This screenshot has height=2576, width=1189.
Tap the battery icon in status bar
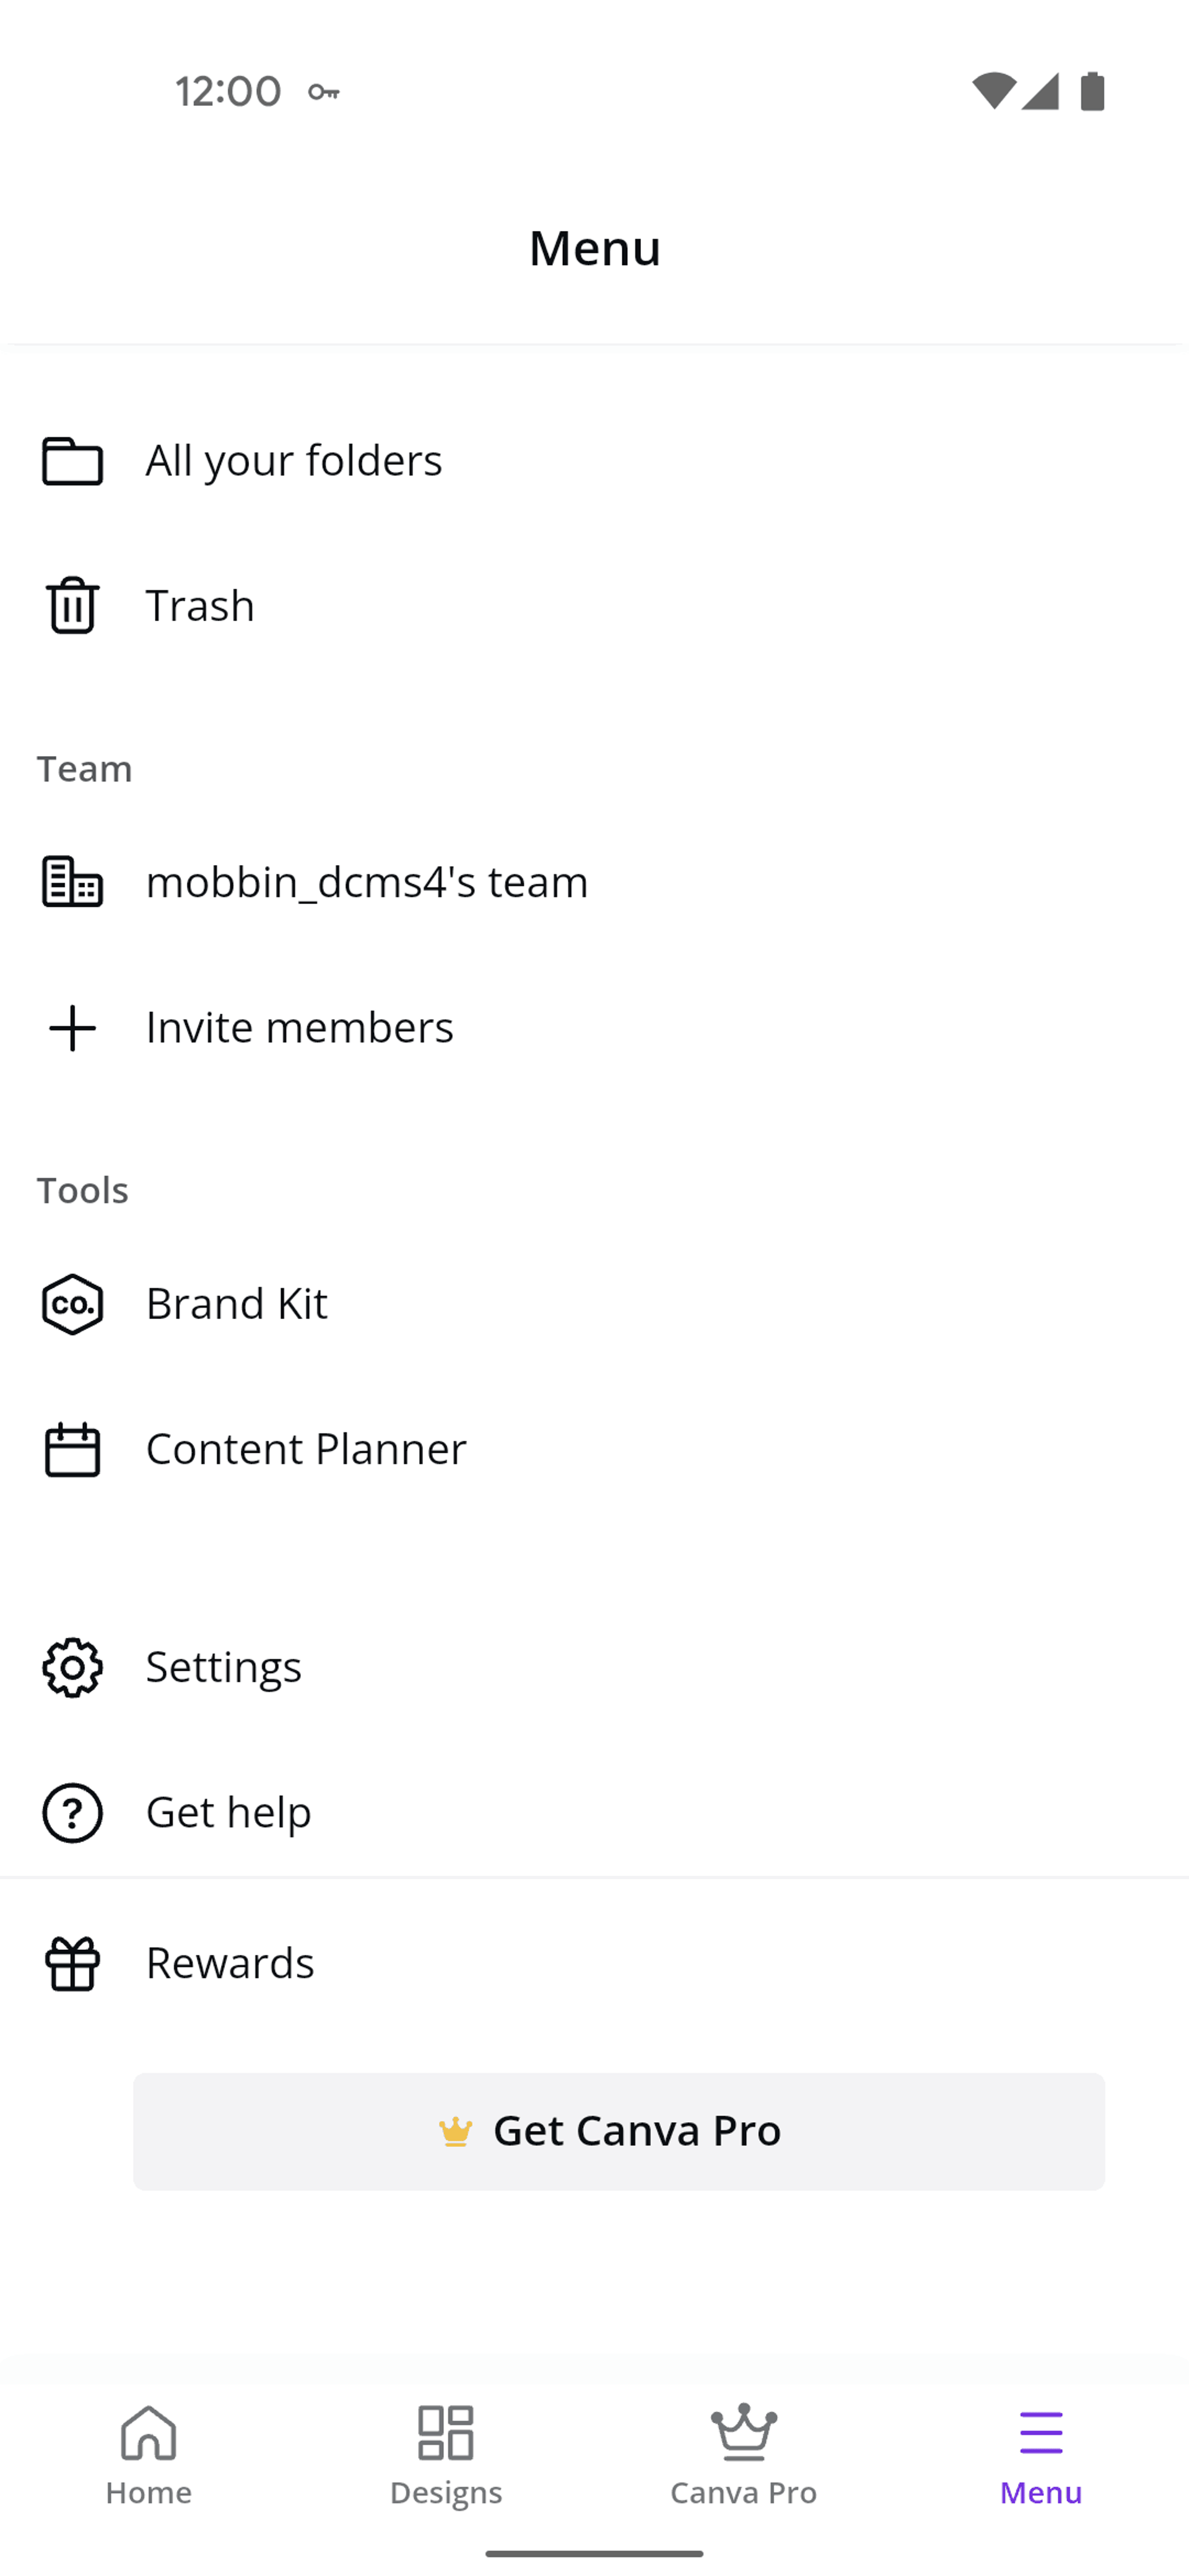(1092, 91)
